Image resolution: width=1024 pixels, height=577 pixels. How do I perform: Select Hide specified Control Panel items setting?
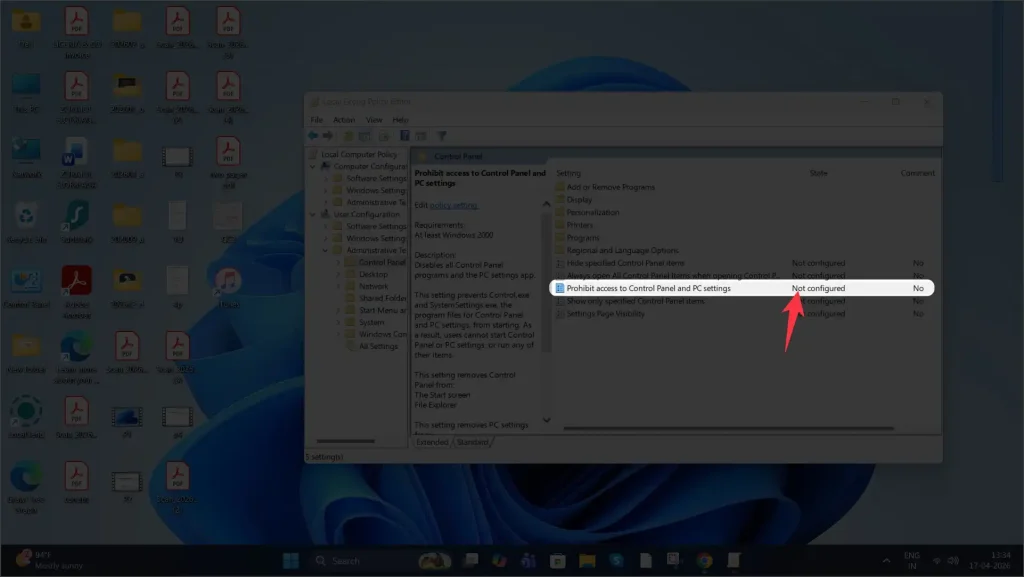pyautogui.click(x=625, y=263)
